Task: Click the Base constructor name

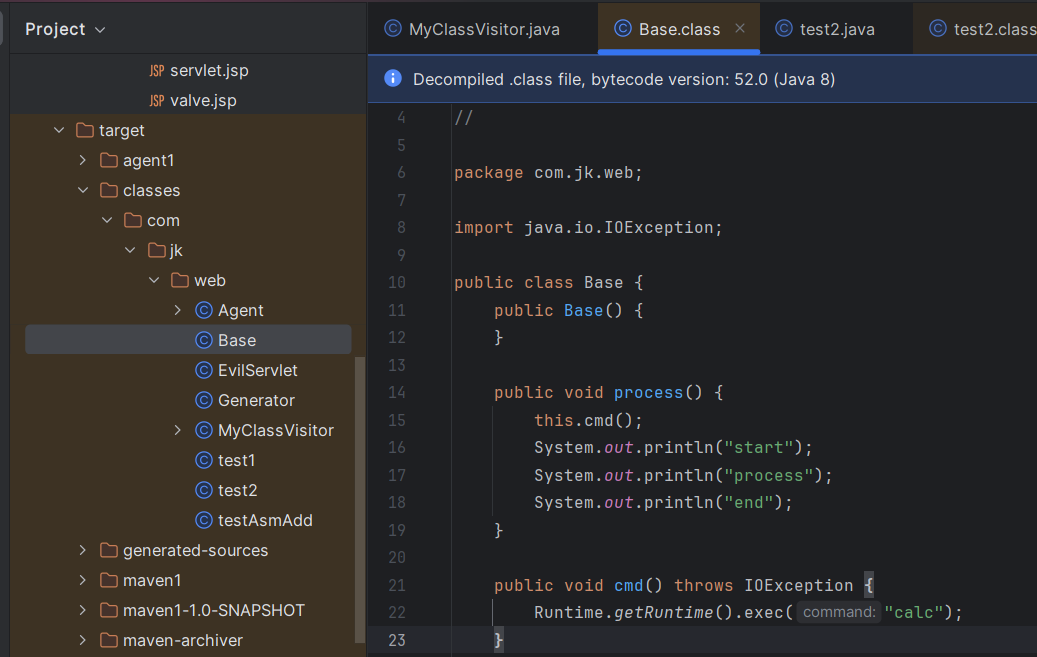Action: click(583, 310)
